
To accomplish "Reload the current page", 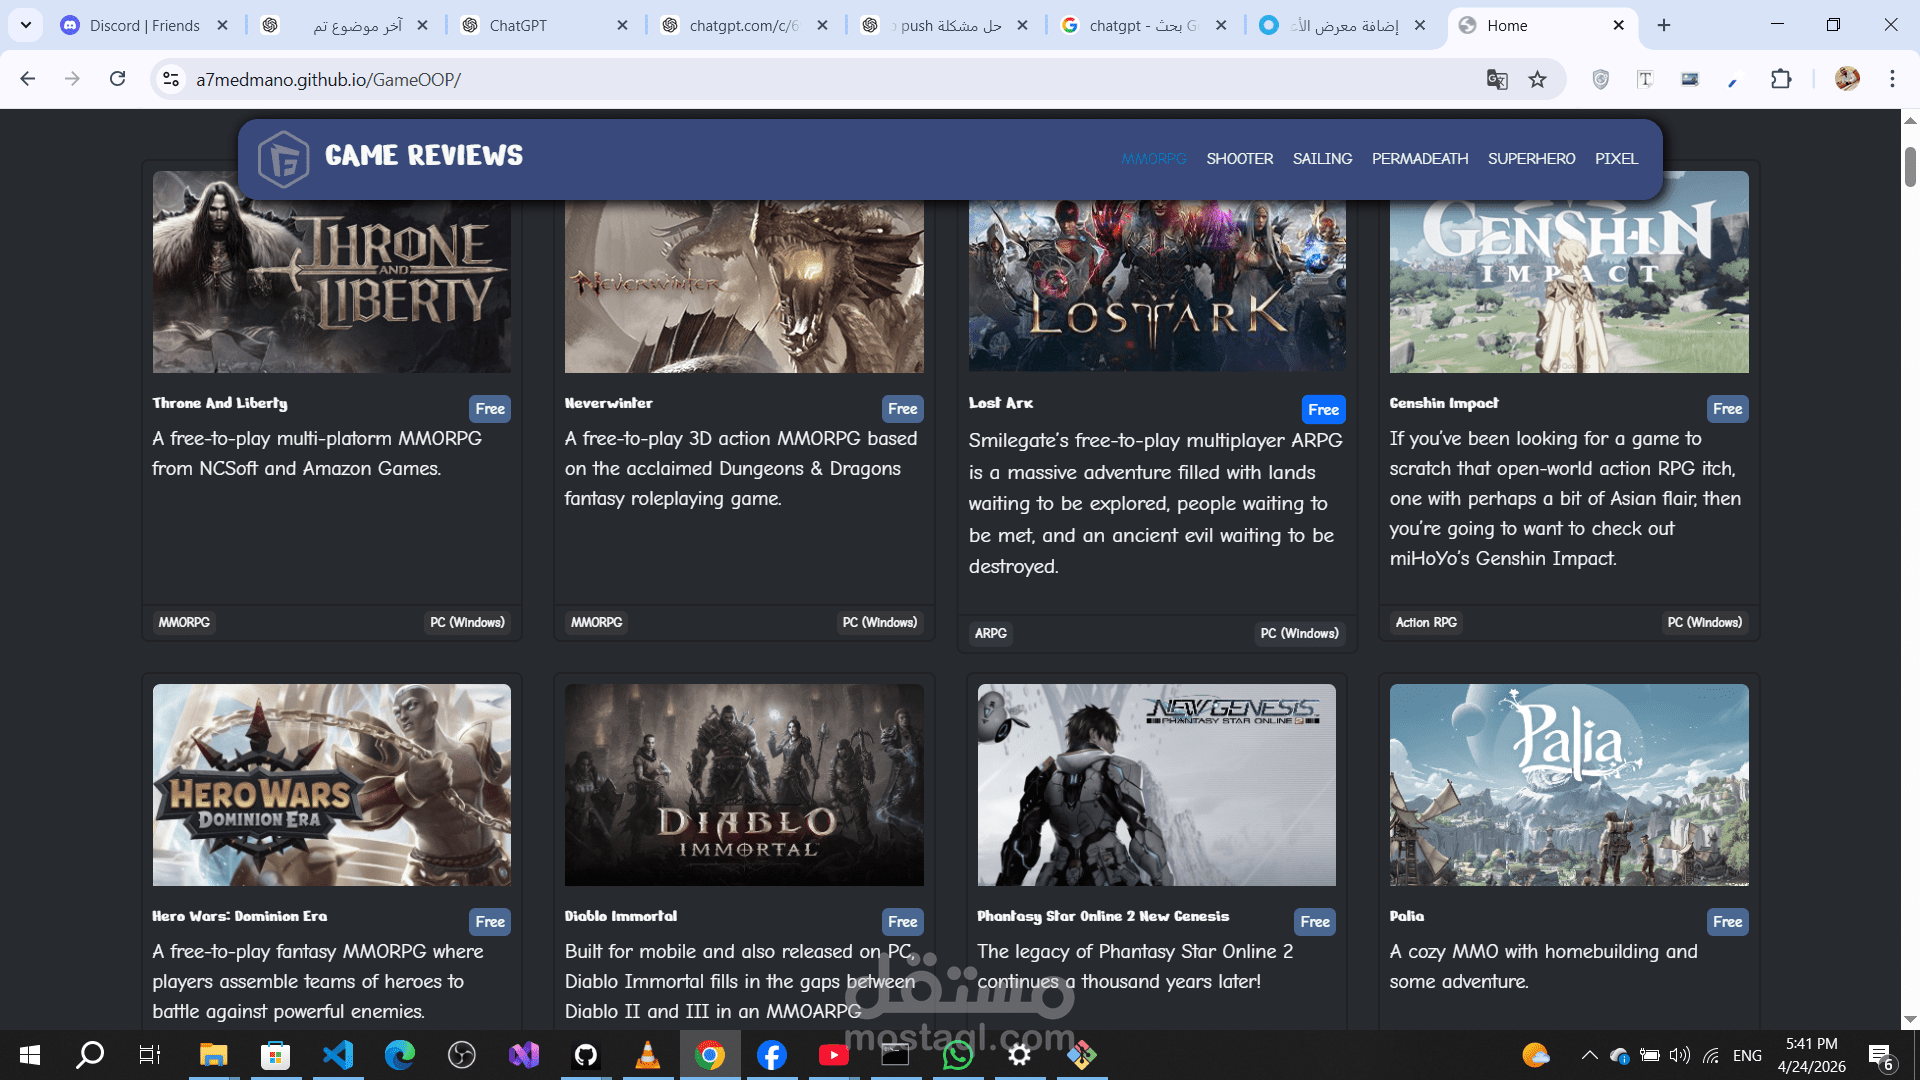I will pos(117,79).
